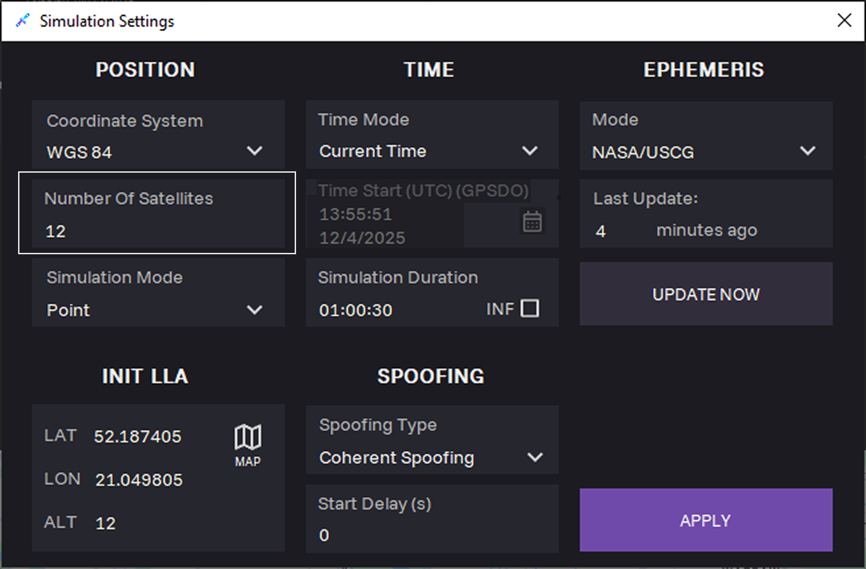
Task: Click the Last Update minutes value
Action: [601, 230]
